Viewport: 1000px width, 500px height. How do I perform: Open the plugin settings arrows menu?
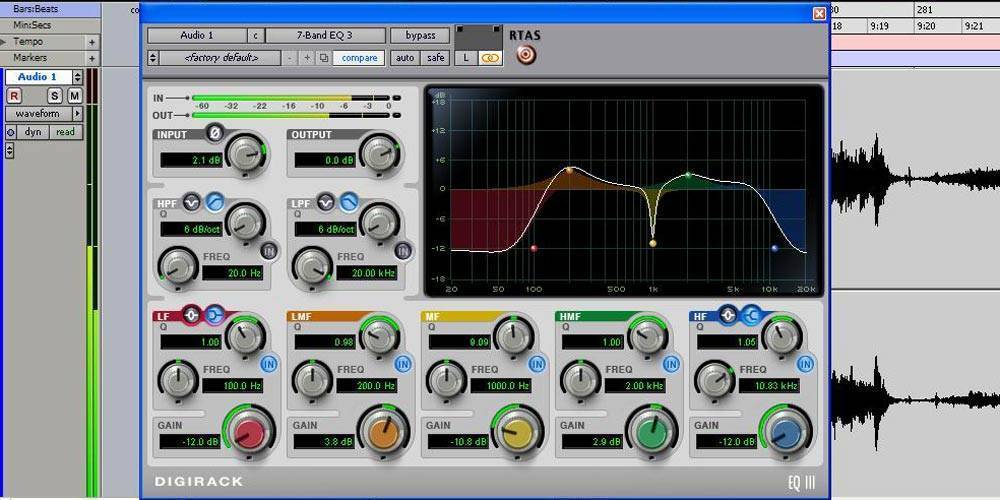tap(152, 57)
